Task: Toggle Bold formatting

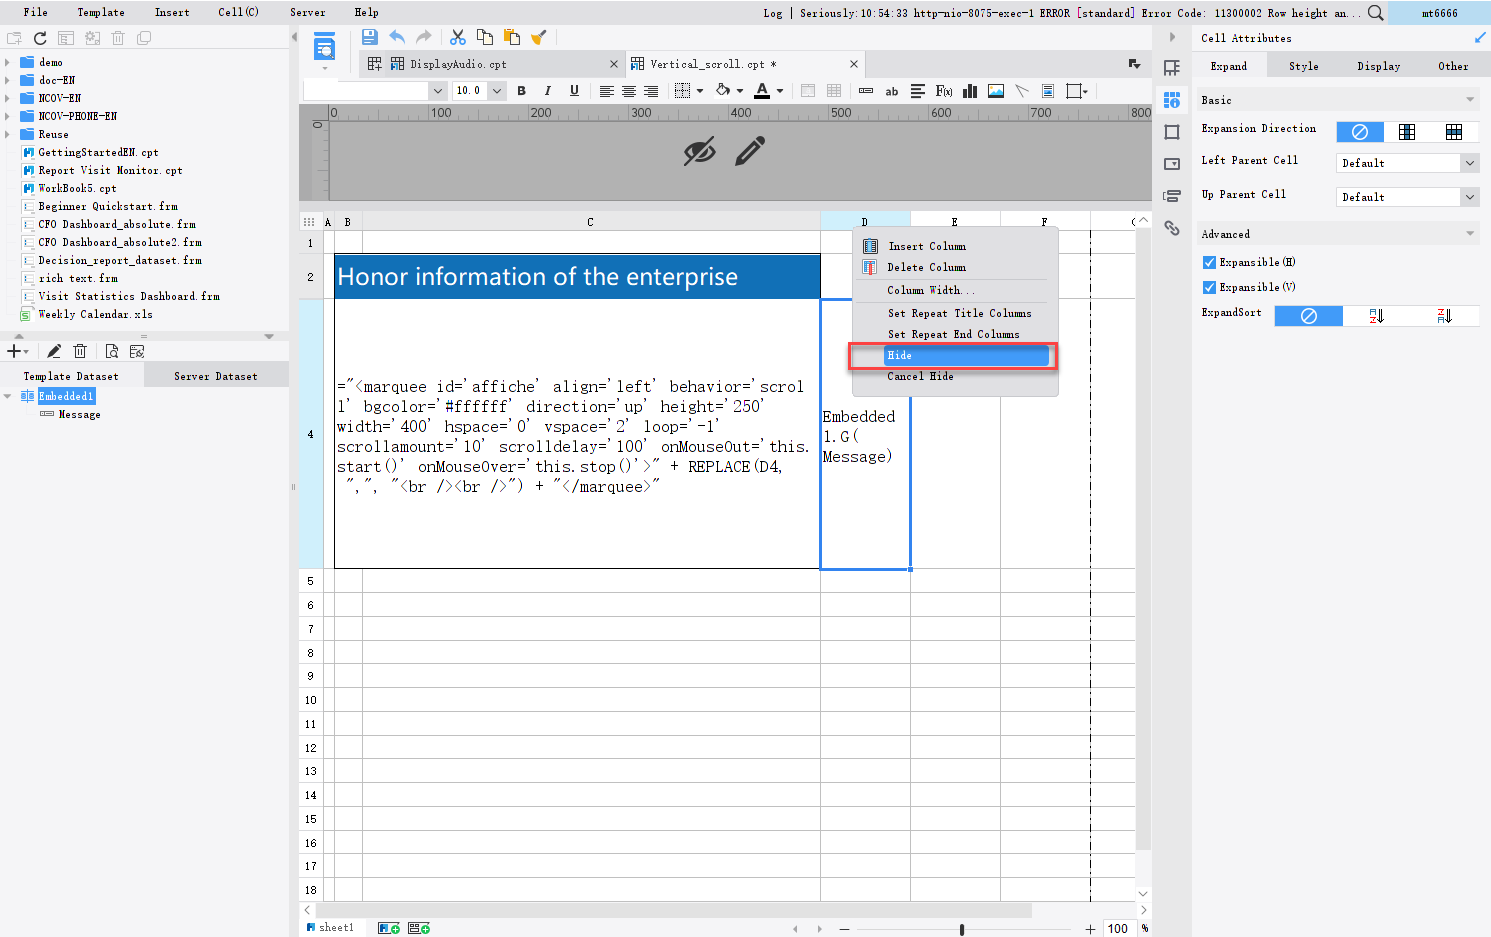Action: pos(521,90)
